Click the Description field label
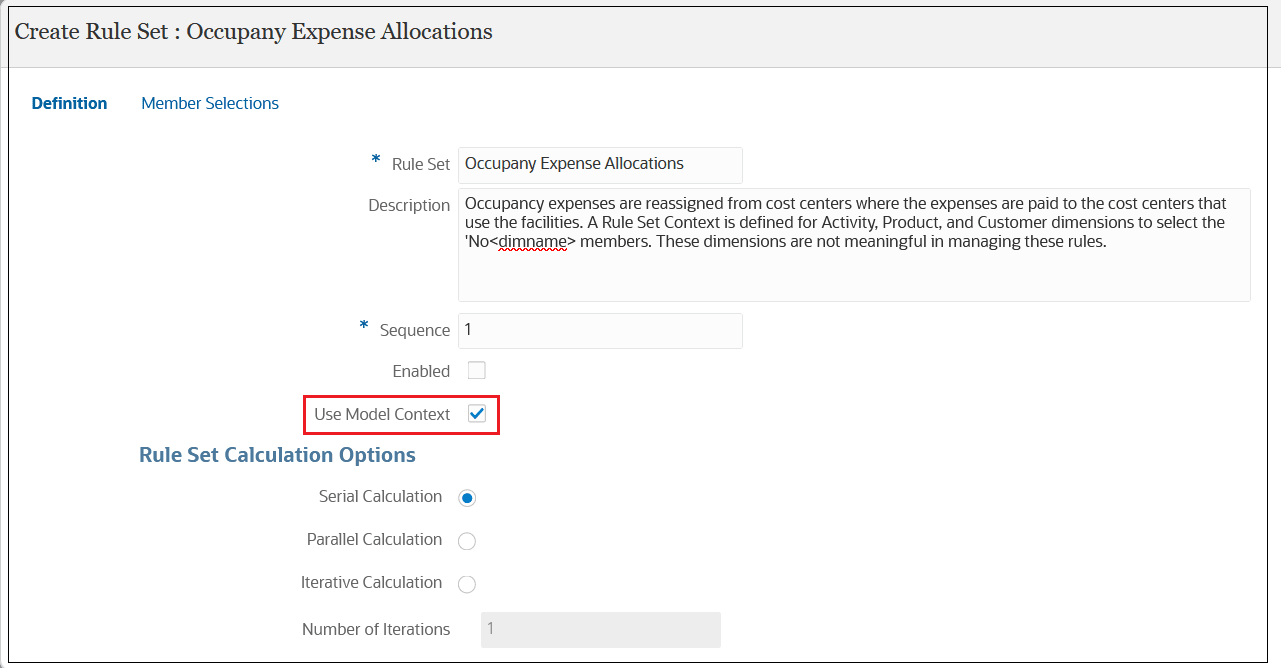Image resolution: width=1281 pixels, height=668 pixels. click(409, 204)
